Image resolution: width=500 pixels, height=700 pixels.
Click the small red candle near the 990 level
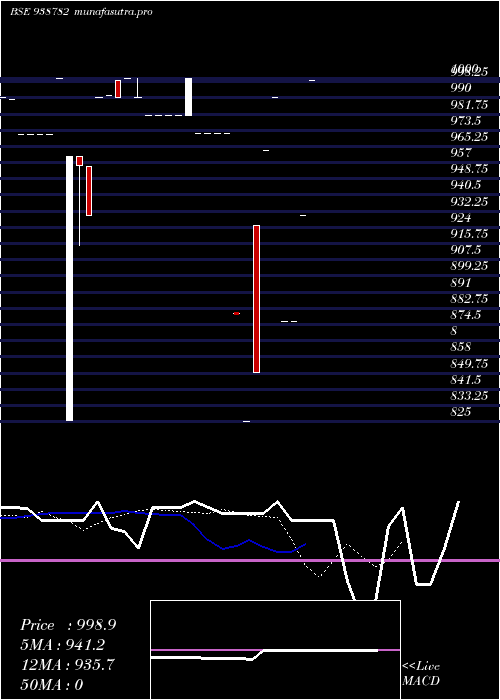point(118,89)
